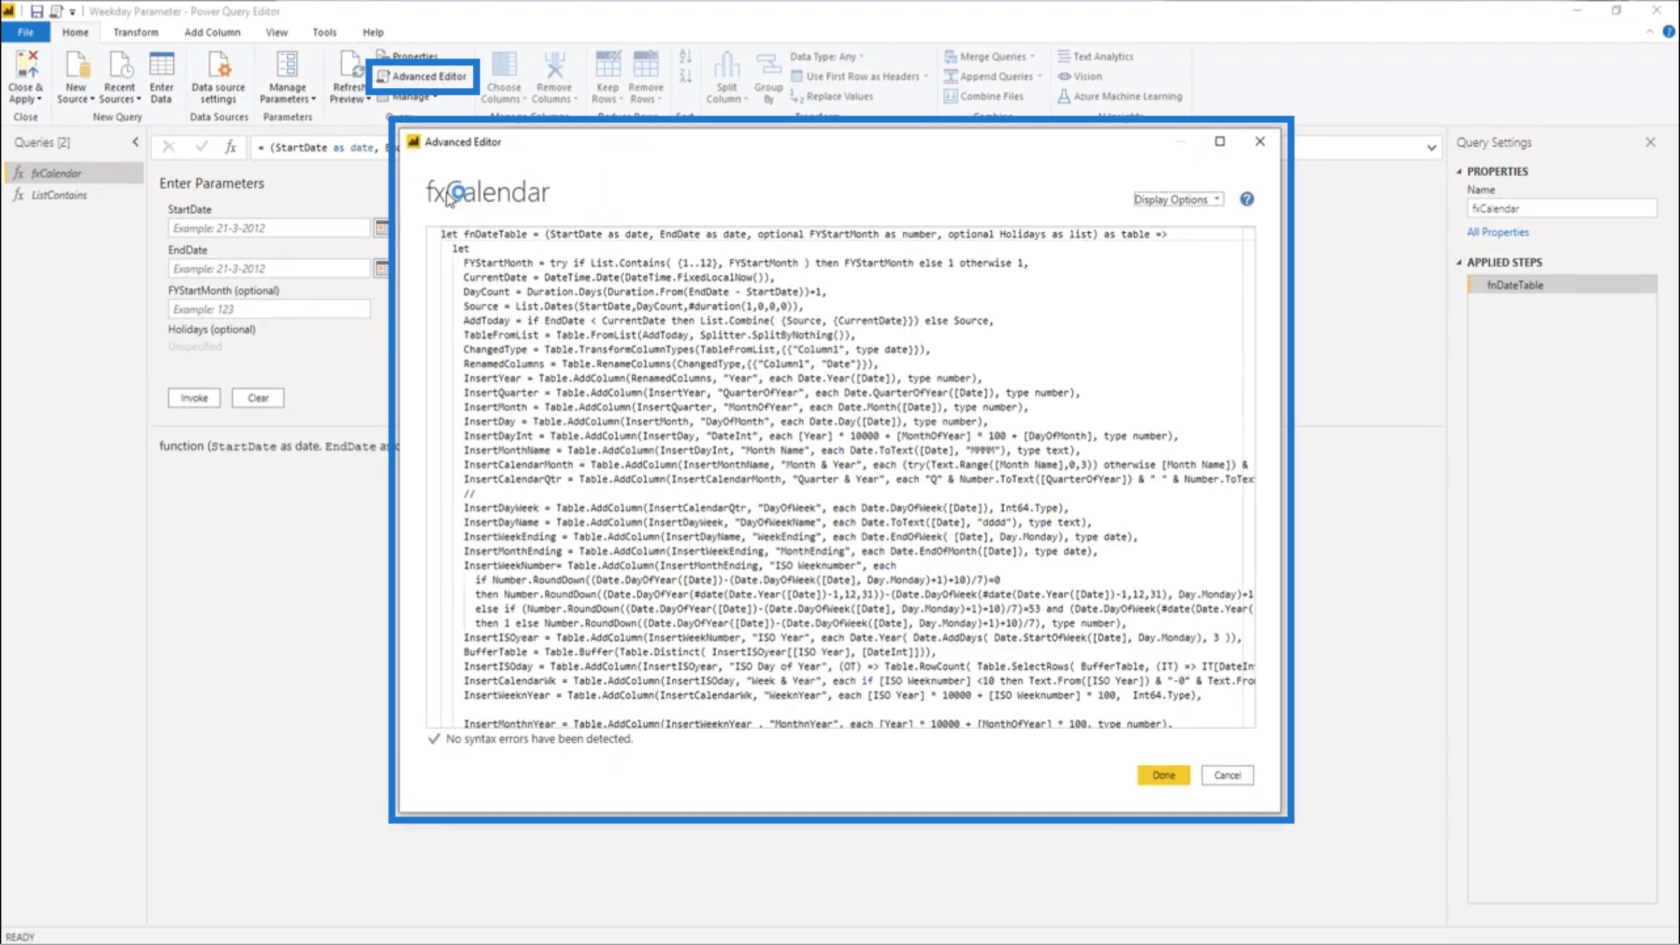Click the Clear button
The height and width of the screenshot is (945, 1680).
pyautogui.click(x=258, y=398)
